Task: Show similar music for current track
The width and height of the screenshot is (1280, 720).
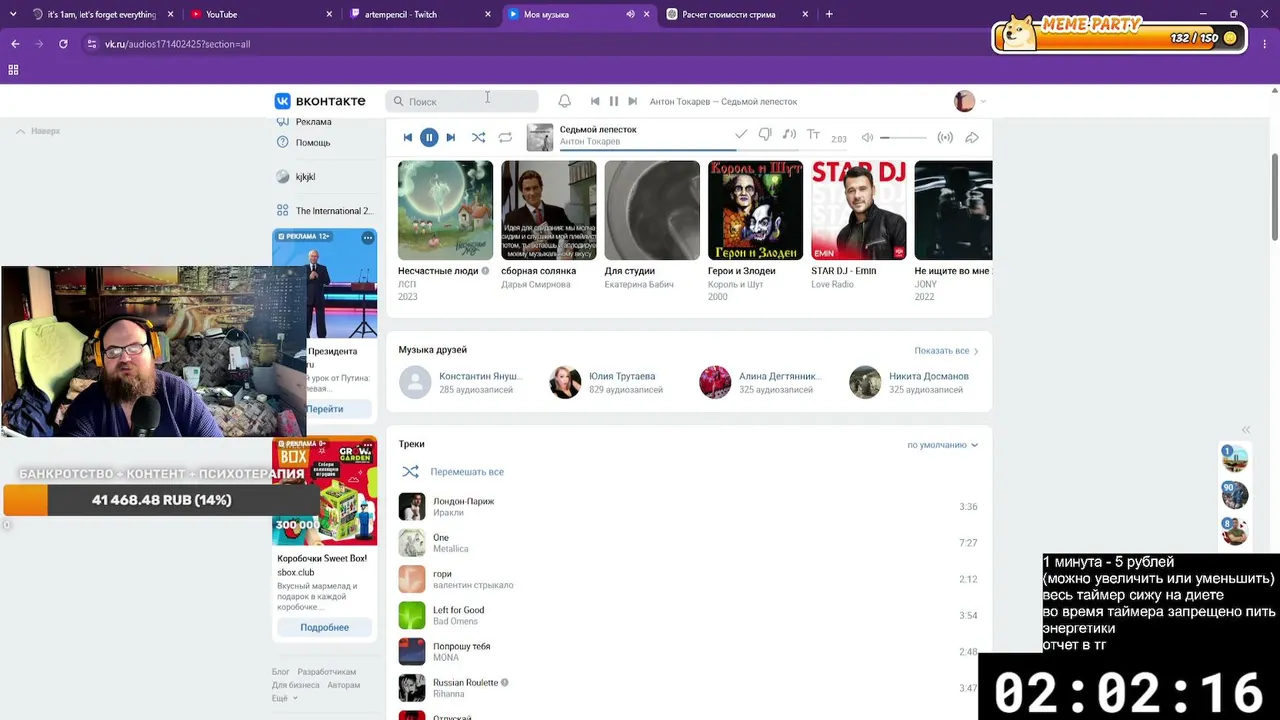Action: click(x=789, y=135)
